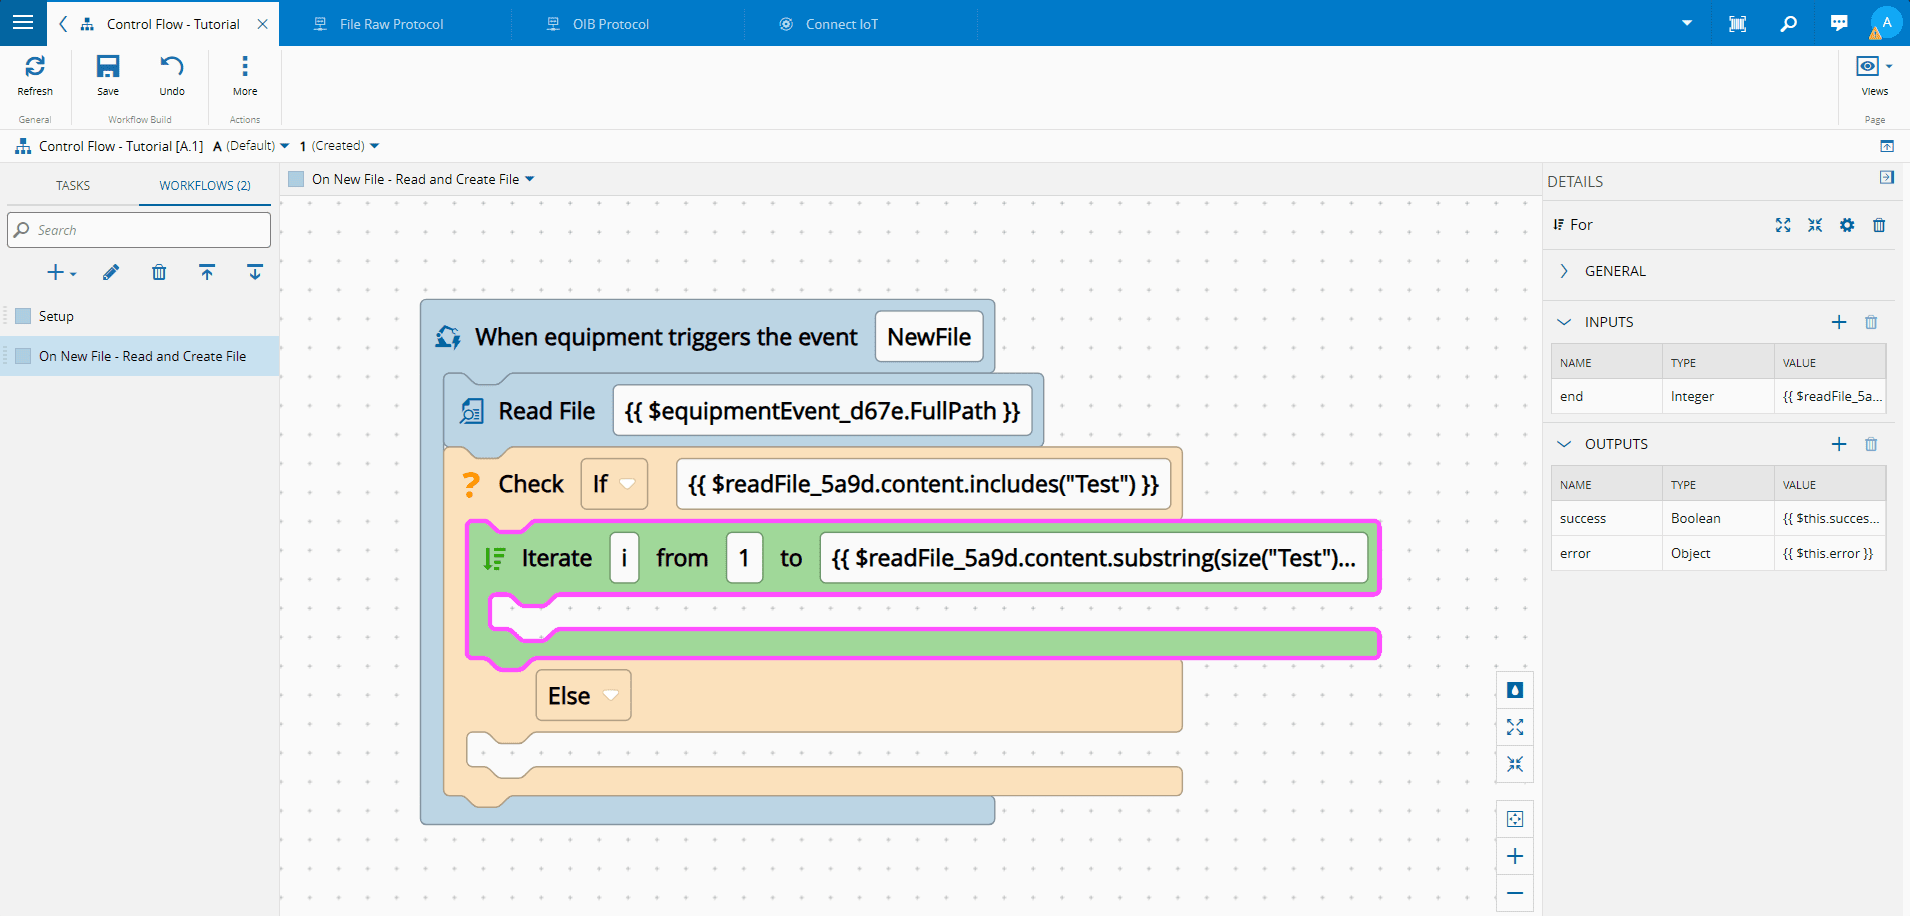Click the zoom in plus on canvas

click(x=1515, y=856)
